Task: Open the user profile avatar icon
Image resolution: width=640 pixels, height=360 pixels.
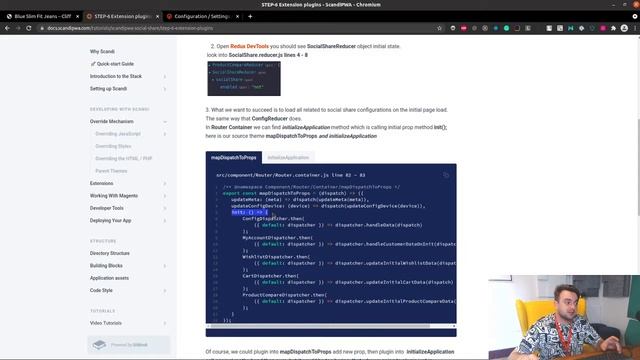Action: pos(624,28)
